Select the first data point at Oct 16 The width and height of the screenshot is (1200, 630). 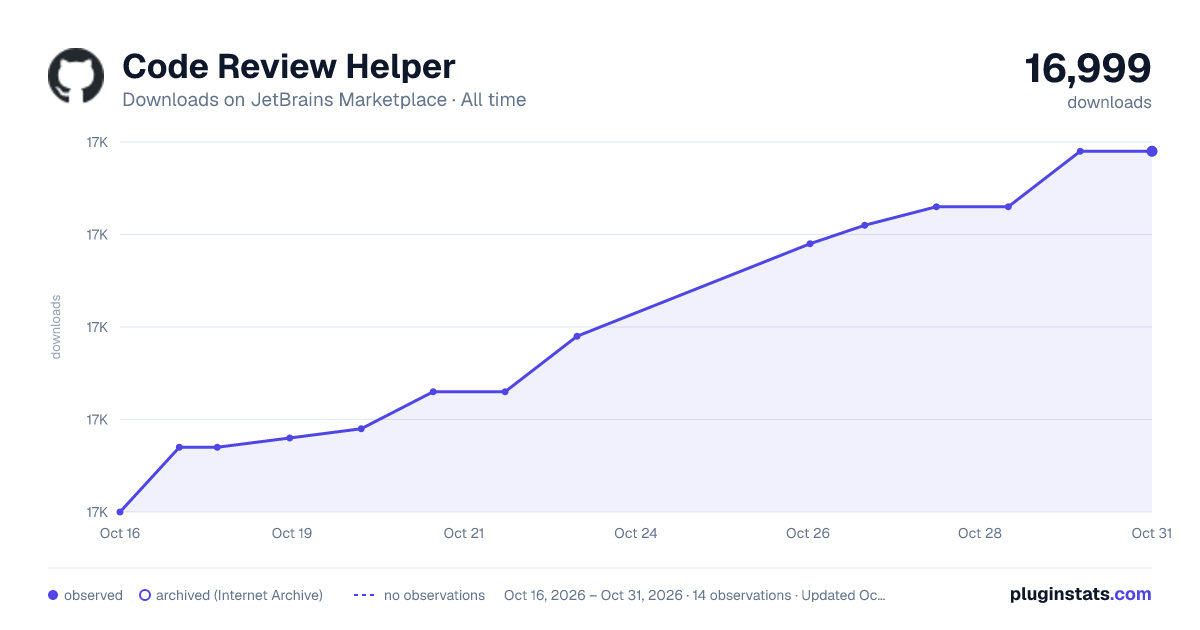tap(120, 512)
